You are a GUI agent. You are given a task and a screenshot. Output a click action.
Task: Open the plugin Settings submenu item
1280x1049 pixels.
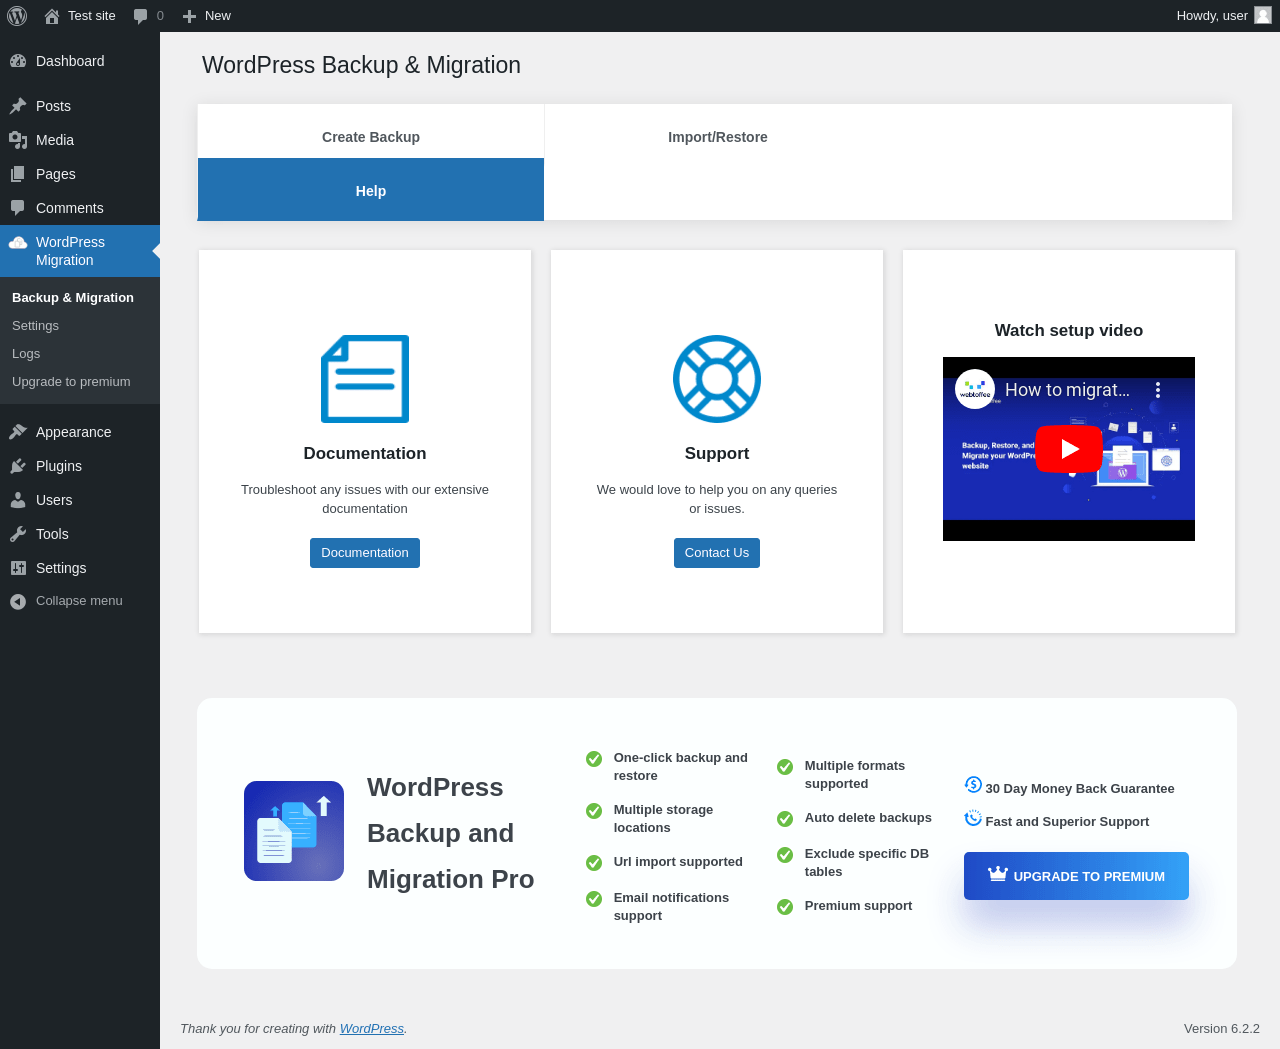pos(35,326)
